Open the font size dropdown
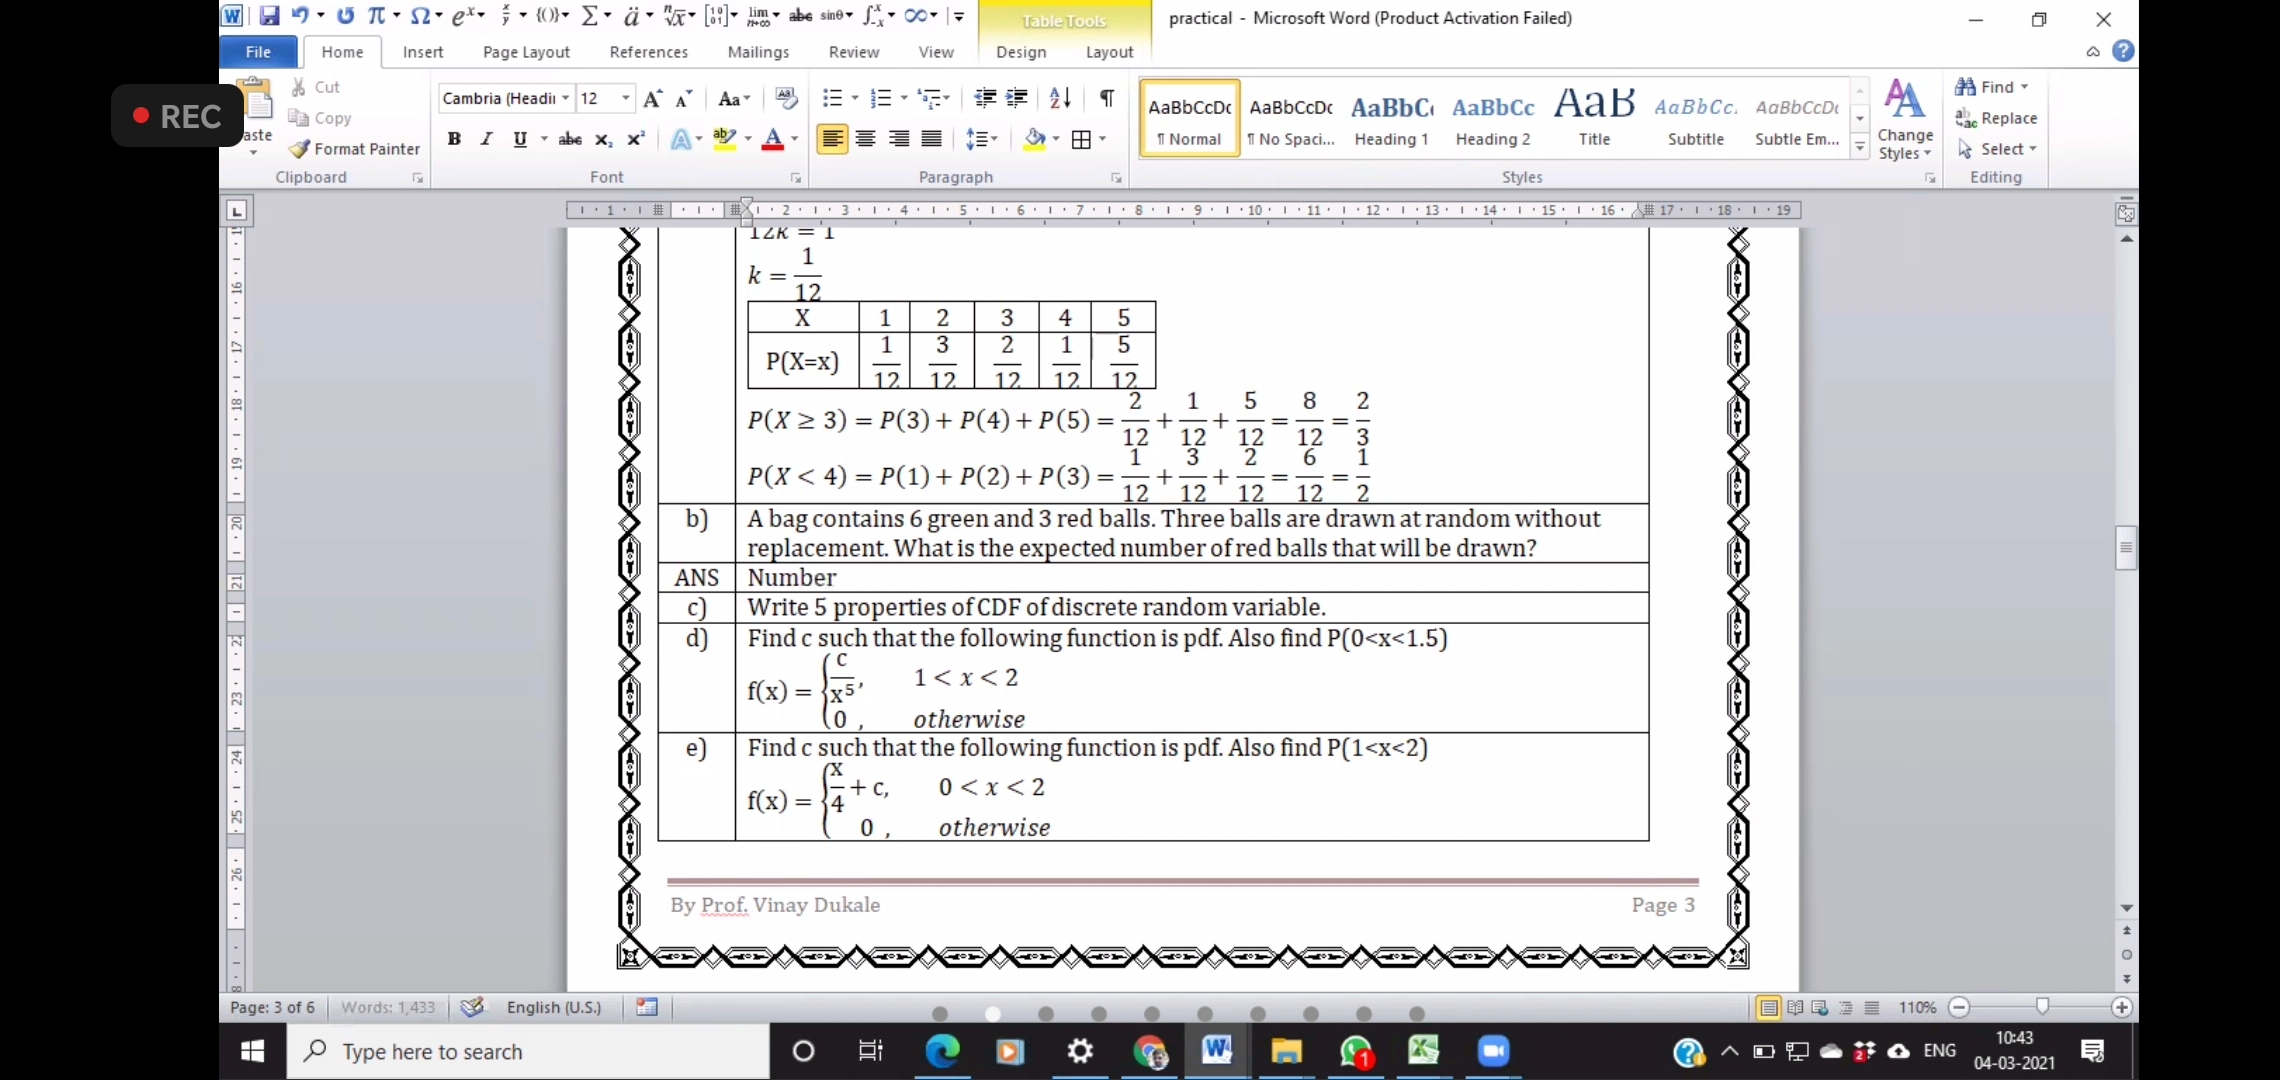 tap(626, 98)
